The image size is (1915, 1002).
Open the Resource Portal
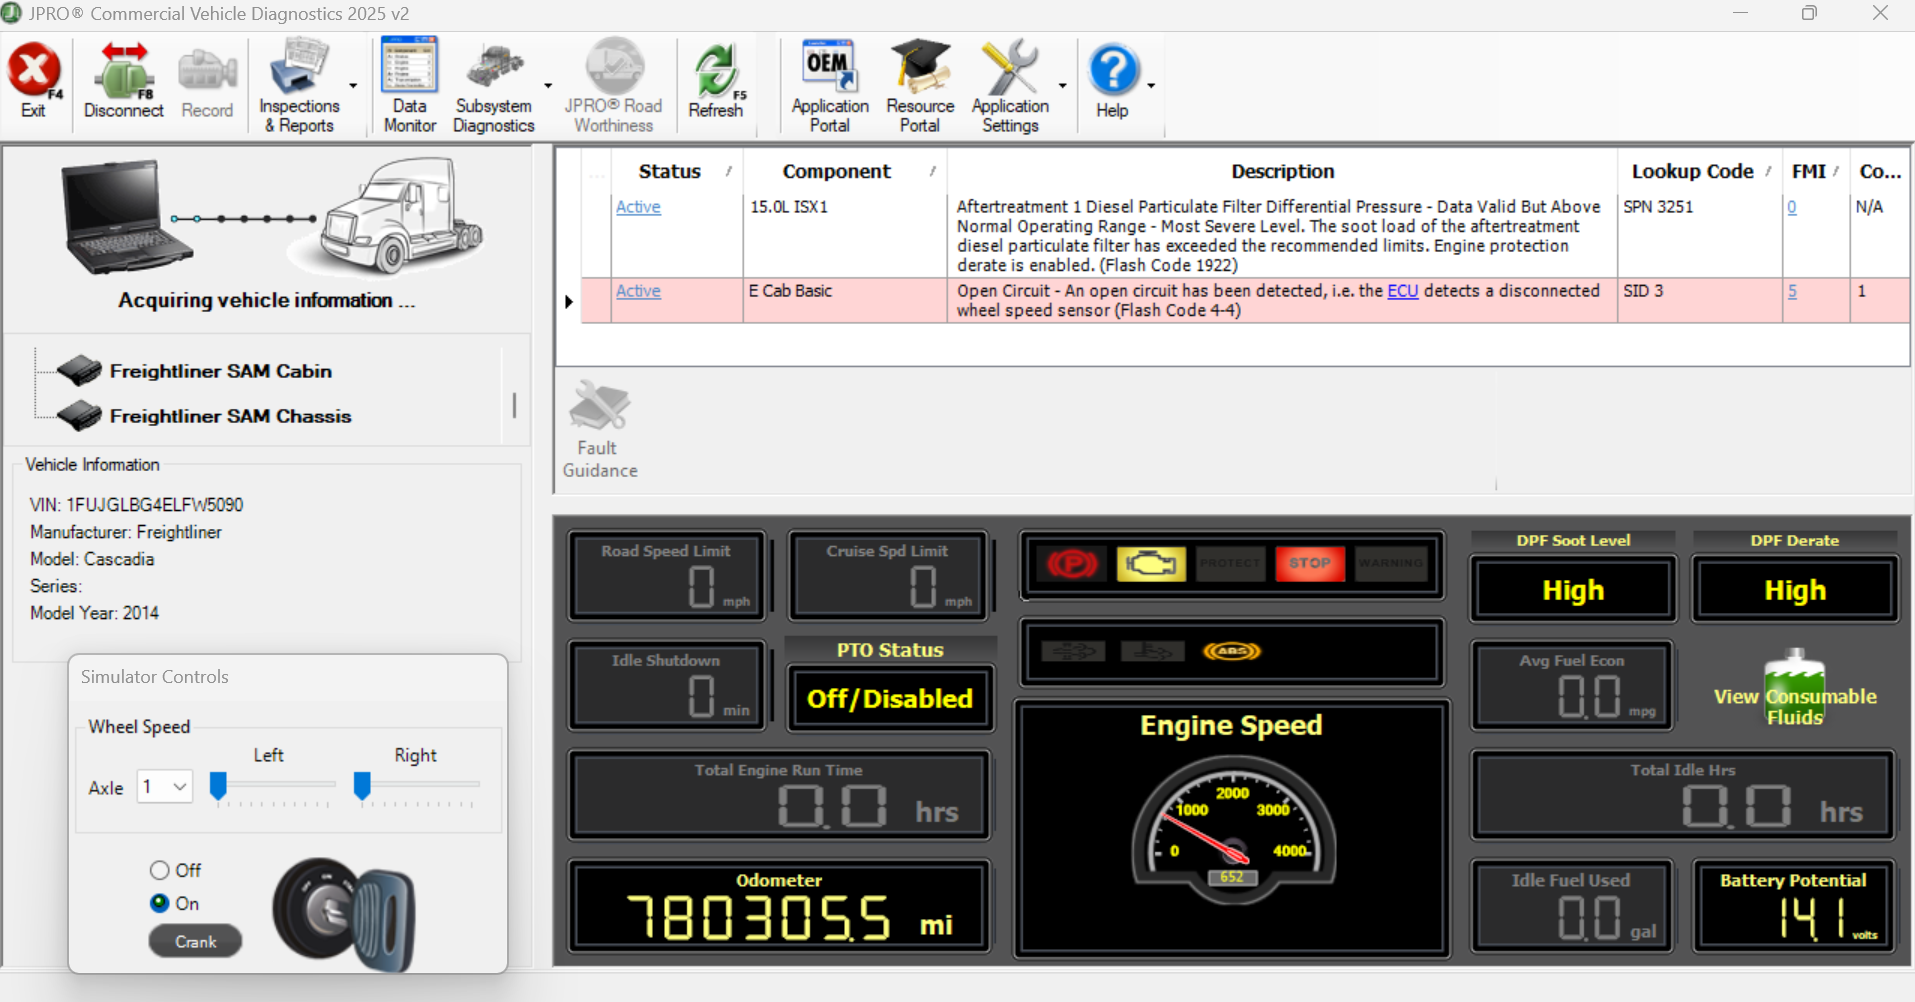click(x=920, y=86)
